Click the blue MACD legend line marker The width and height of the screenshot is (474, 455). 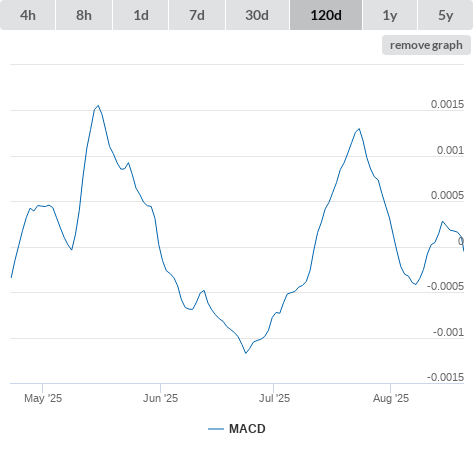pos(216,429)
